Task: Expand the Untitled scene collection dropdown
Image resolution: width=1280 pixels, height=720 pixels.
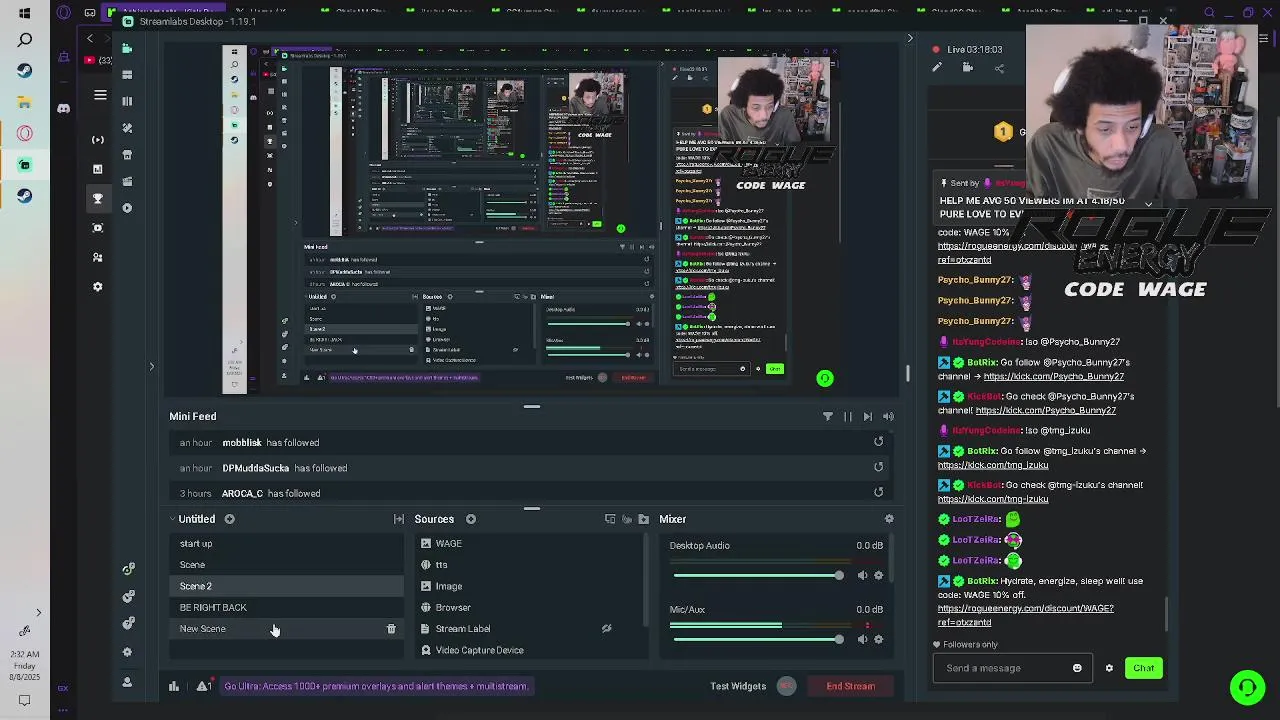Action: 172,519
